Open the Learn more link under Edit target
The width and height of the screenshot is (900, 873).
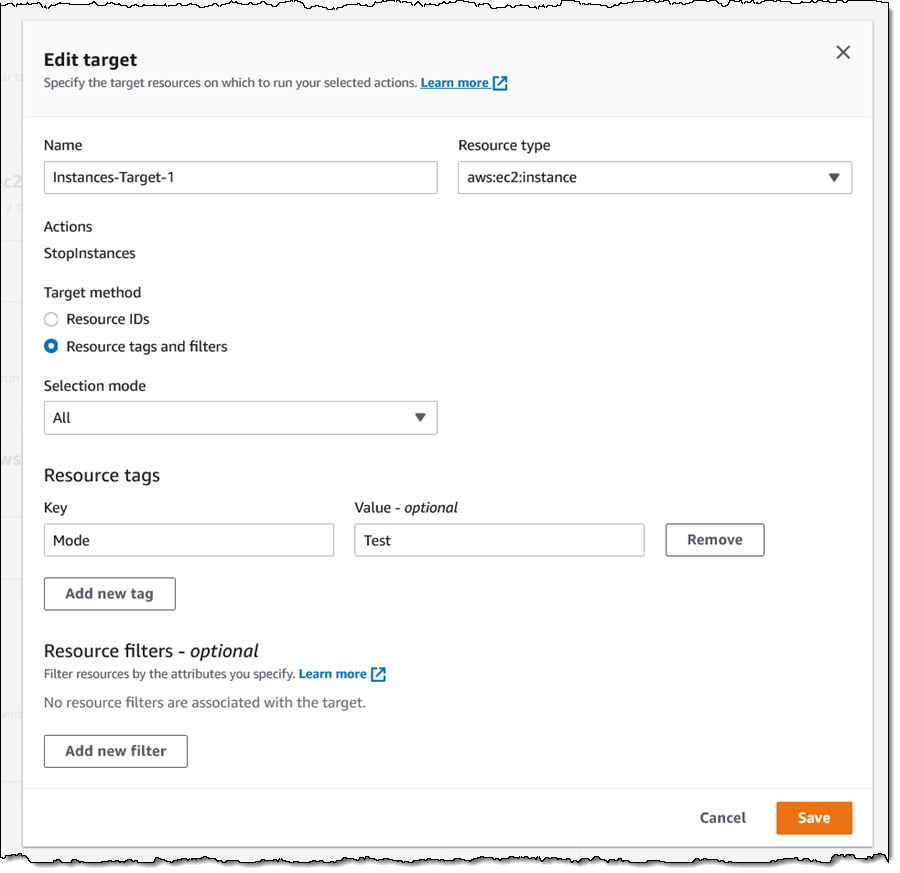tap(454, 83)
